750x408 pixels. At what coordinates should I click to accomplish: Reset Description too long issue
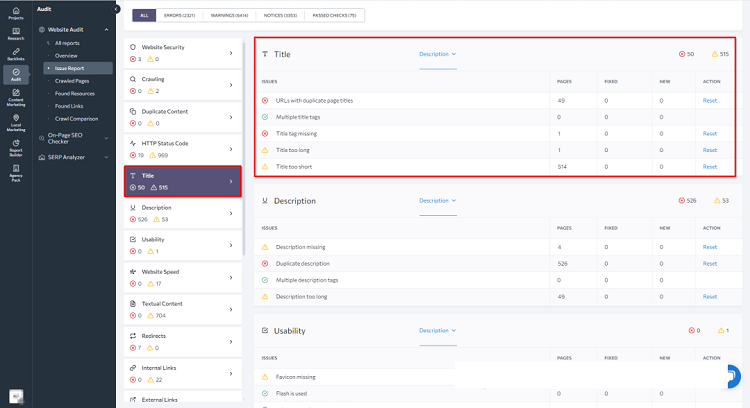pyautogui.click(x=710, y=297)
